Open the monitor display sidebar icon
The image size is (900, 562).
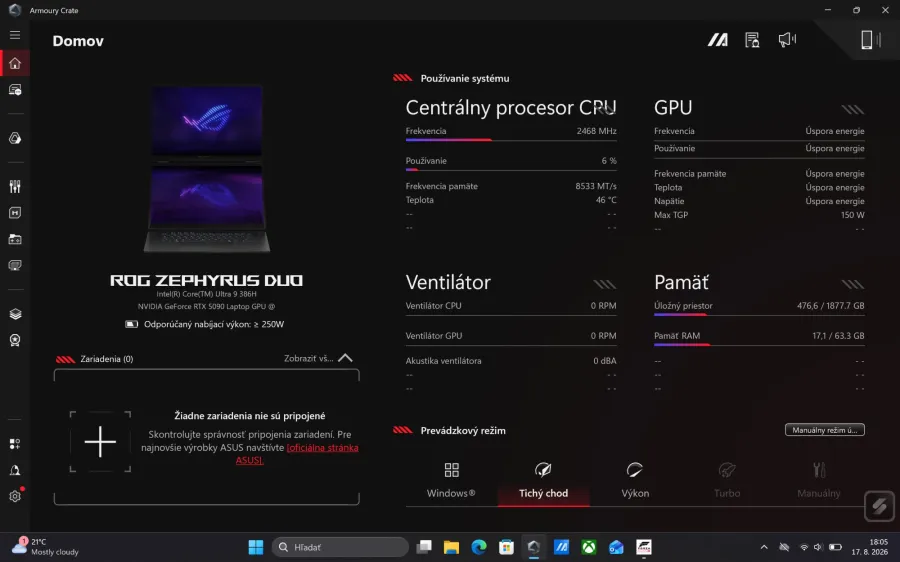click(x=15, y=265)
